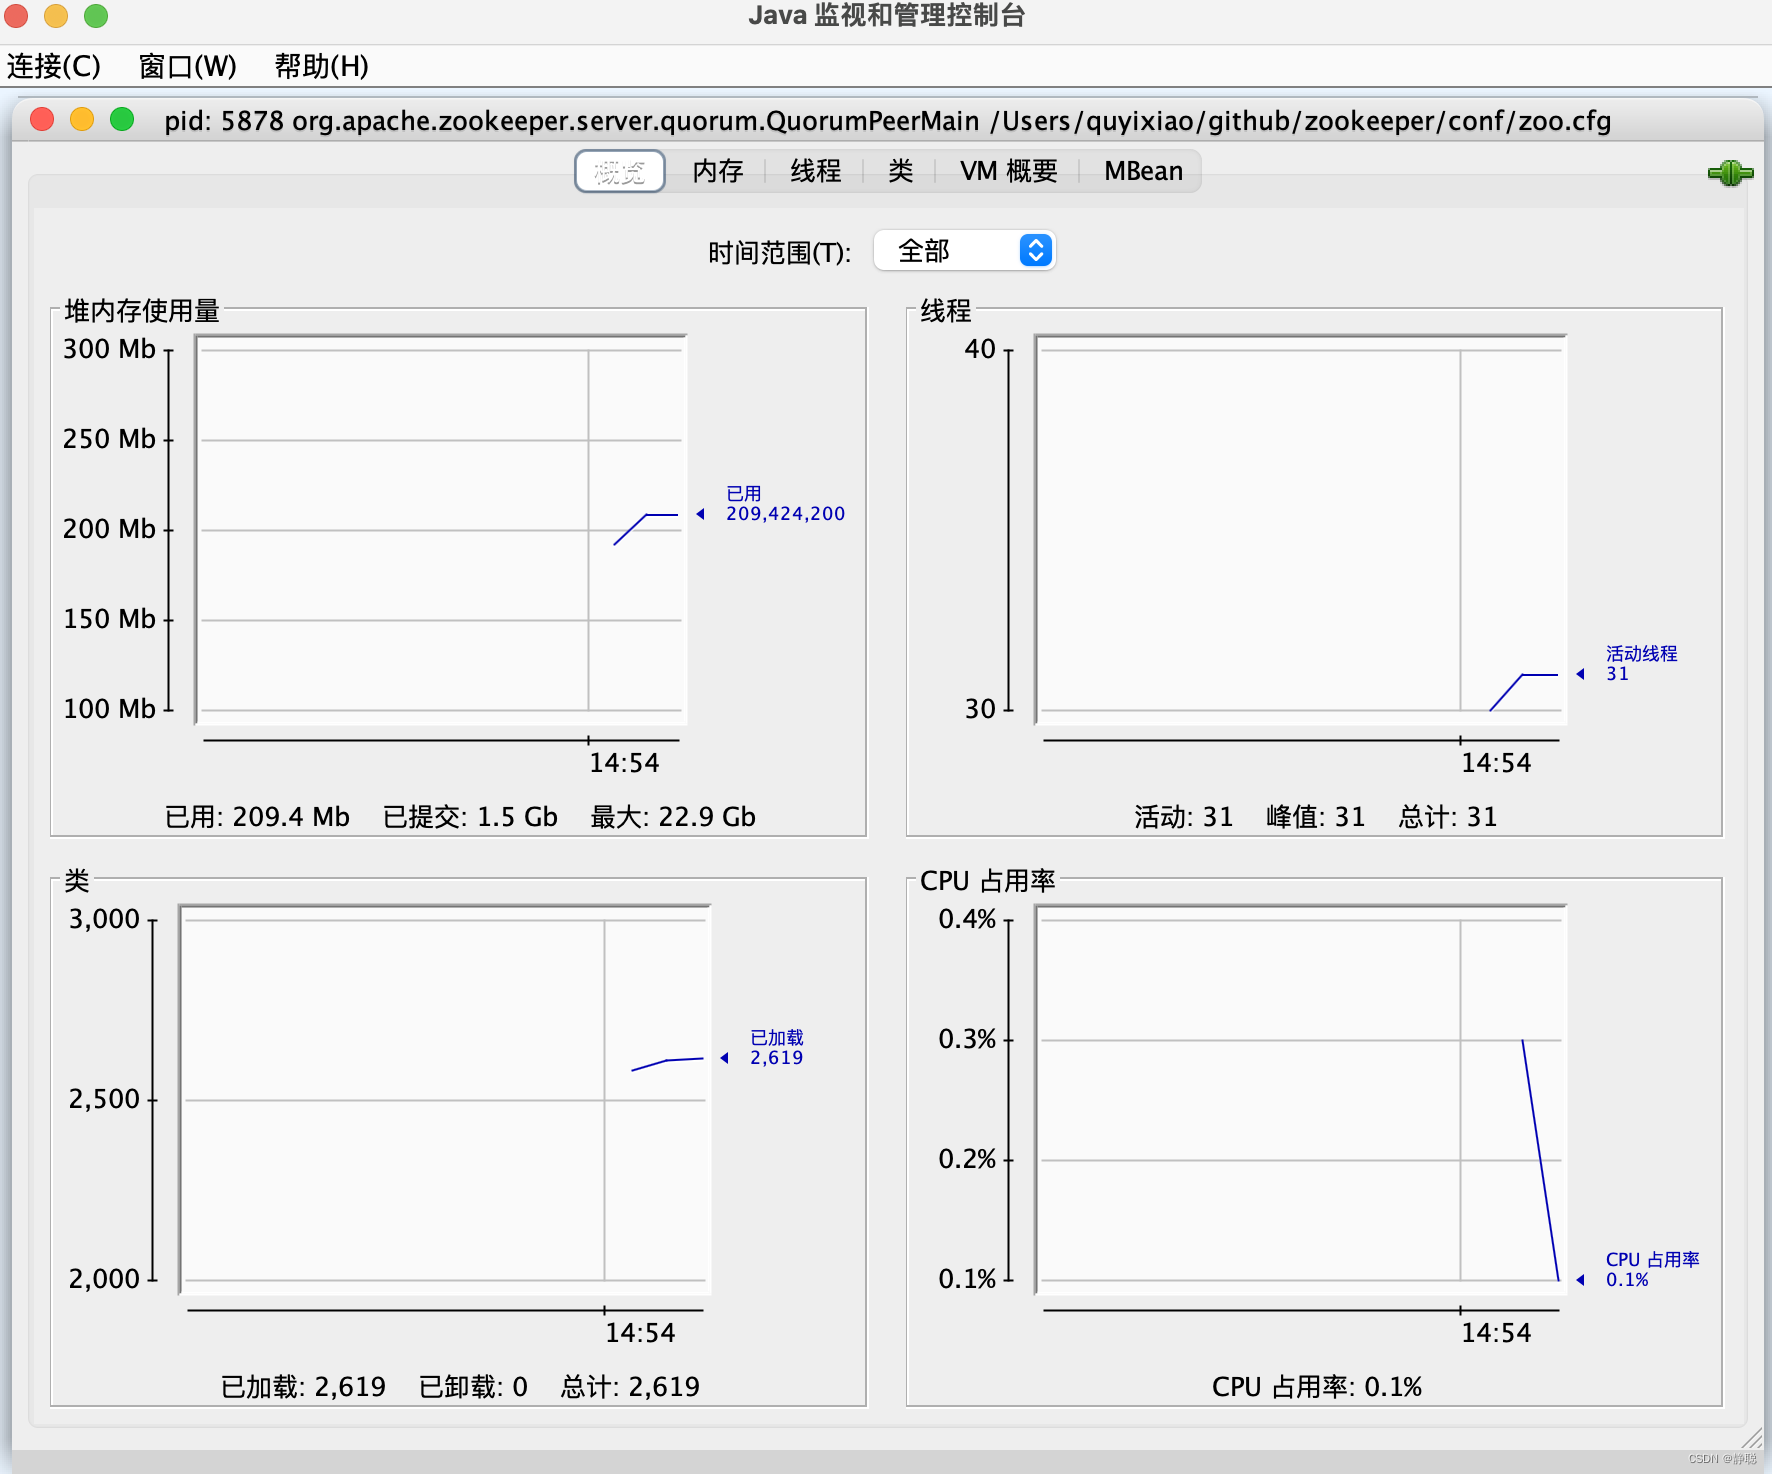Click the CPU 占用率: 0.1% summary text
Viewport: 1772px width, 1474px height.
[1317, 1387]
